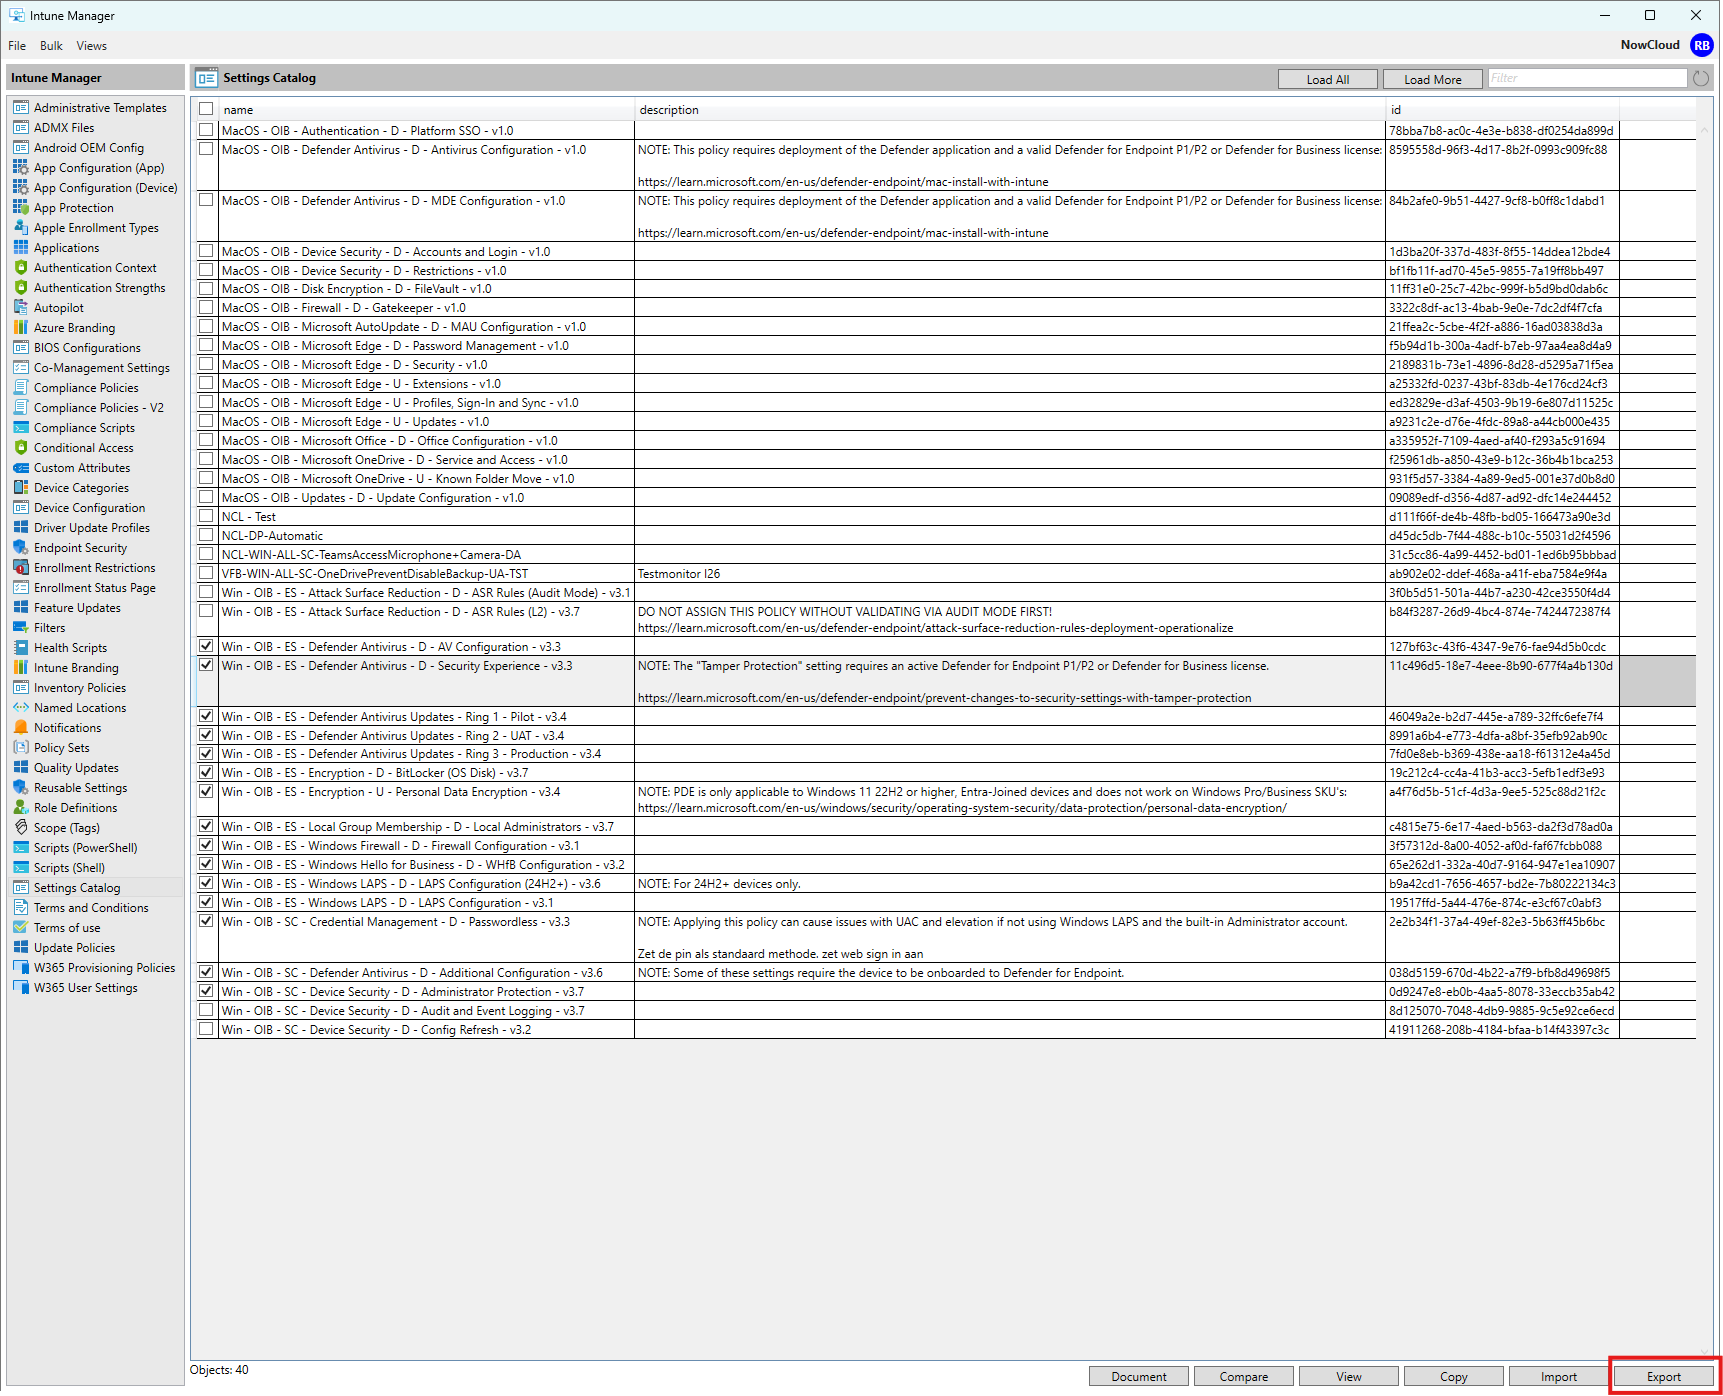The width and height of the screenshot is (1723, 1396).
Task: Uncheck BitLocker (OS Disk) policy checkbox
Action: pos(206,773)
